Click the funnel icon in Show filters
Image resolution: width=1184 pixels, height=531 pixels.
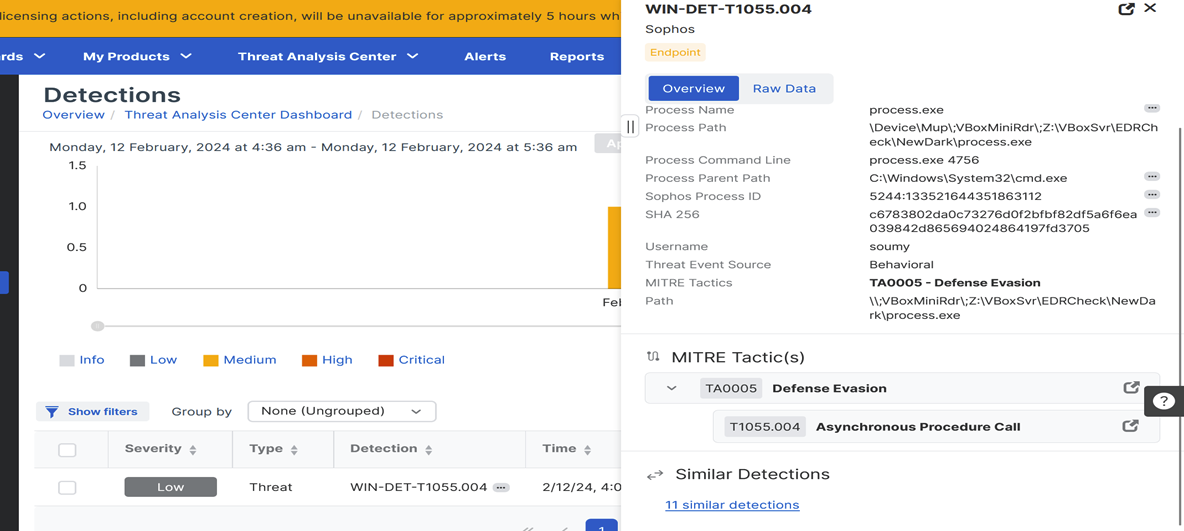pos(51,412)
